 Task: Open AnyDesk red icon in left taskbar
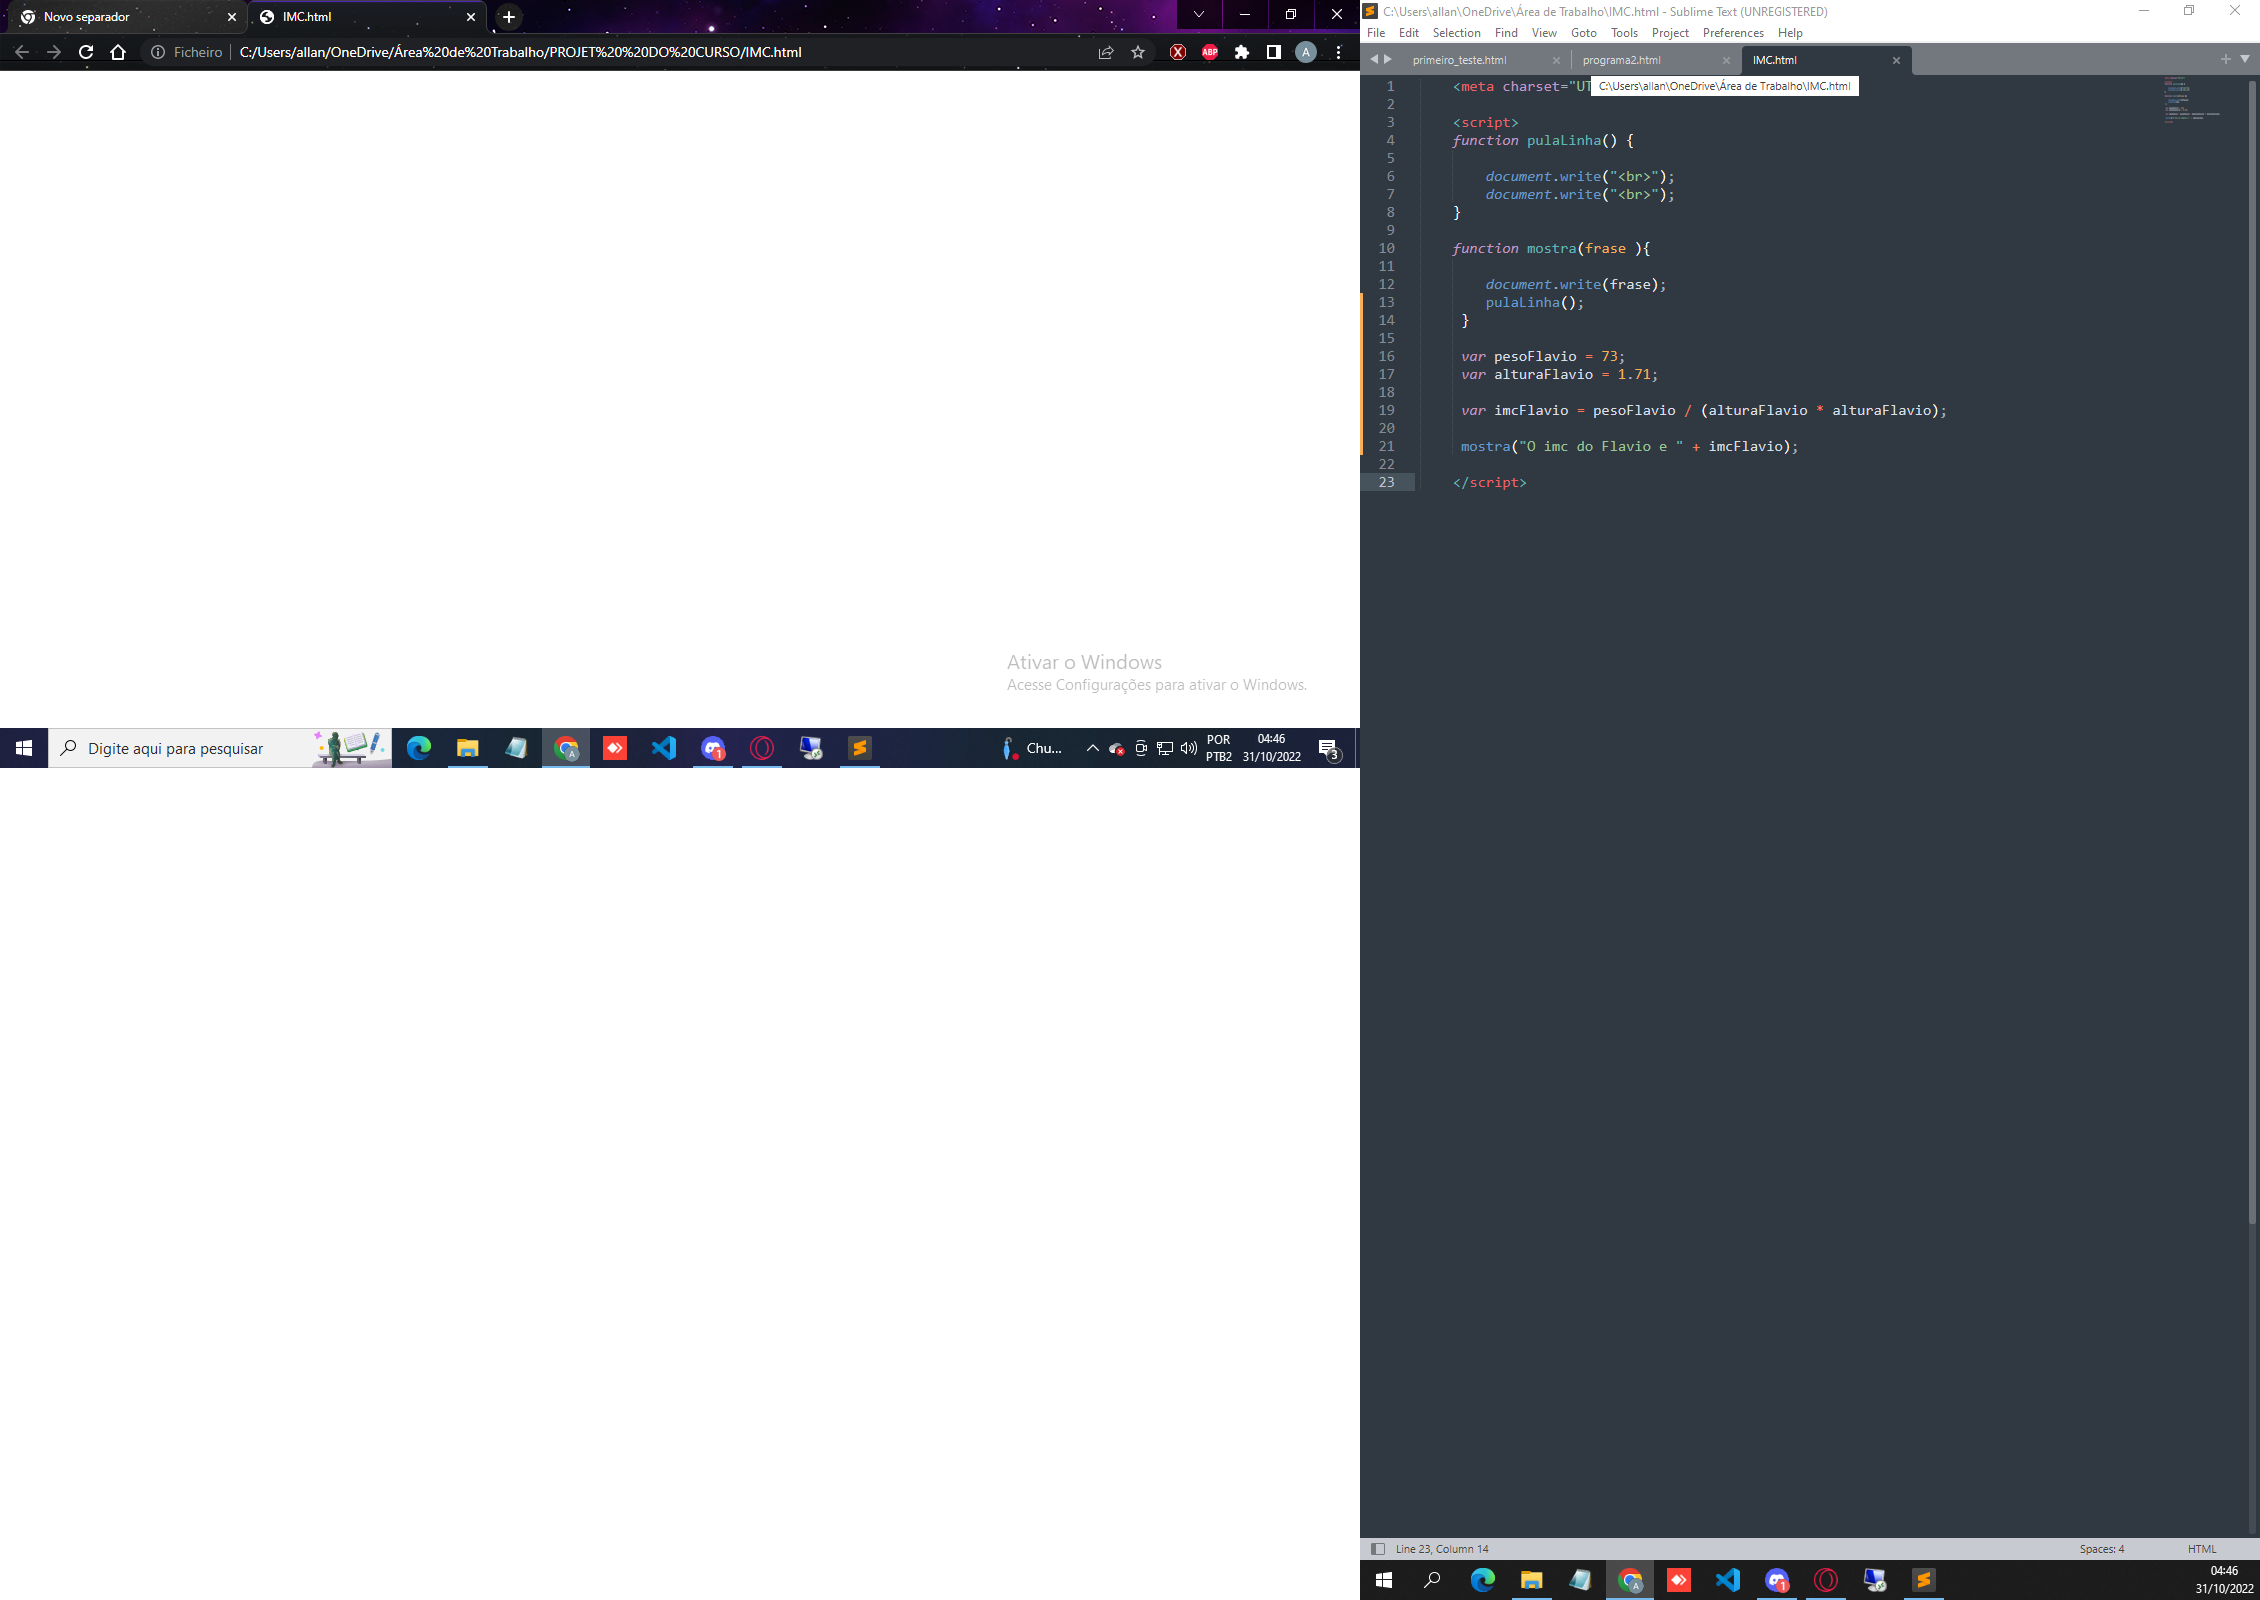point(615,748)
